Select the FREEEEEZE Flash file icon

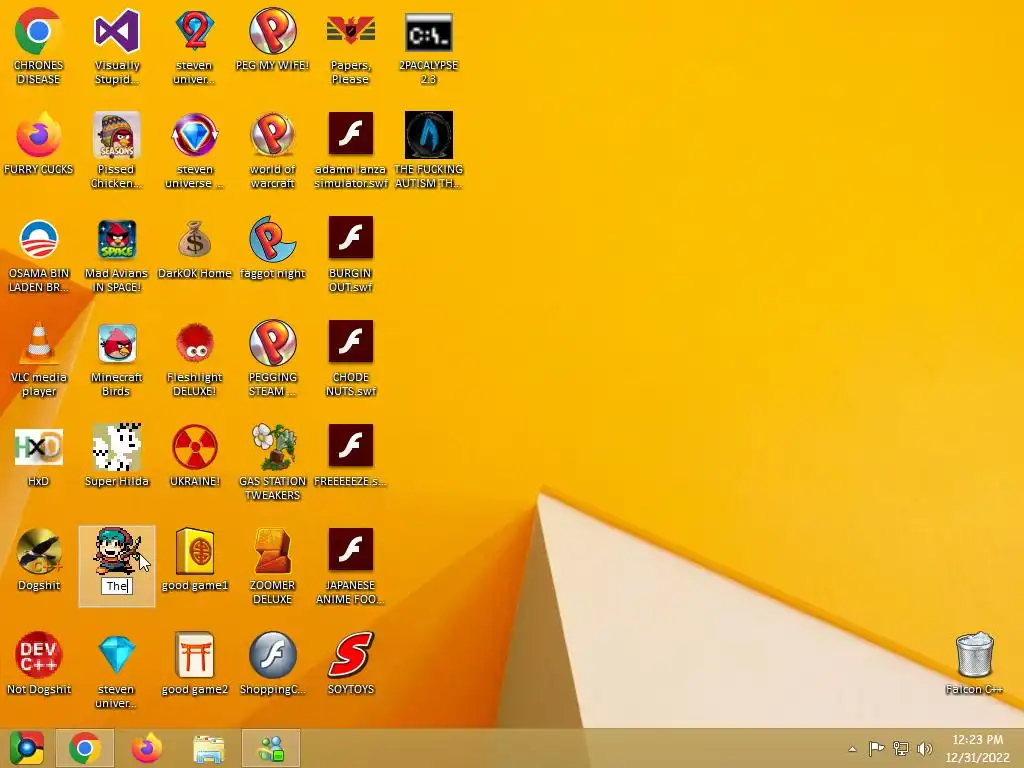click(x=351, y=445)
